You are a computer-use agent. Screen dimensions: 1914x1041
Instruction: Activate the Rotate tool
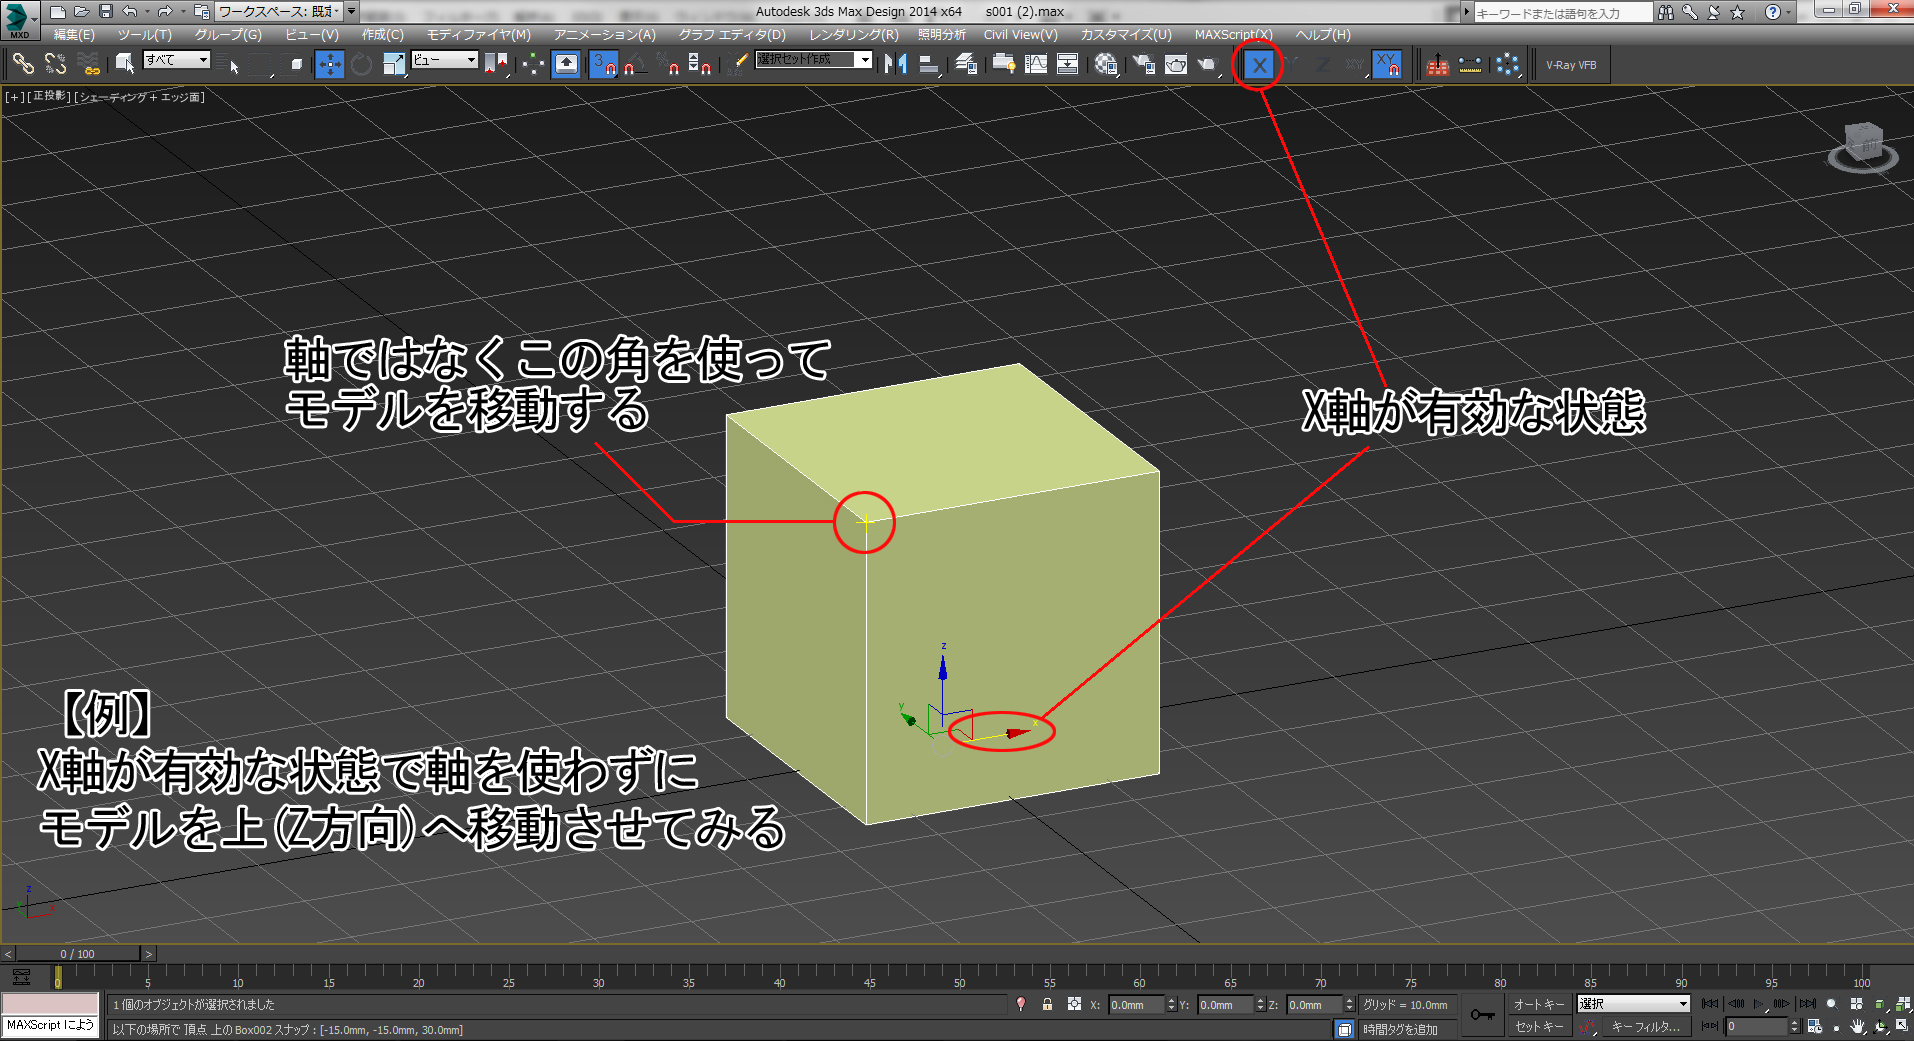(361, 65)
